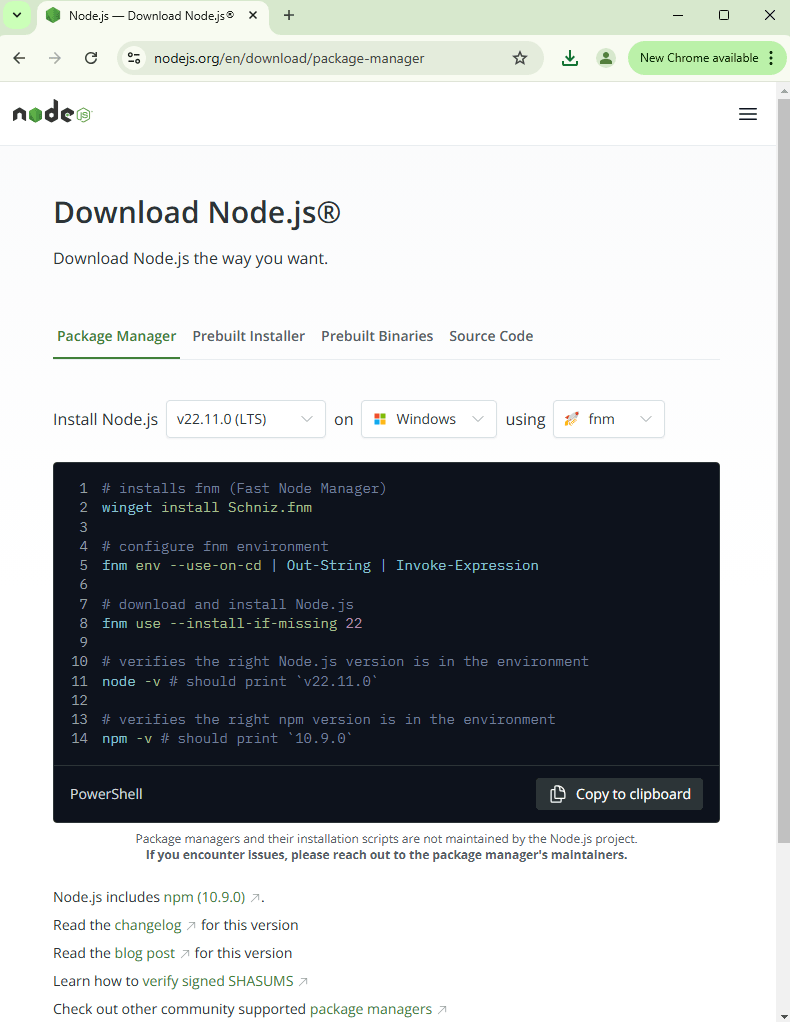The width and height of the screenshot is (790, 1022).
Task: Click external-link arrow after npm (10.9.0)
Action: 256,898
